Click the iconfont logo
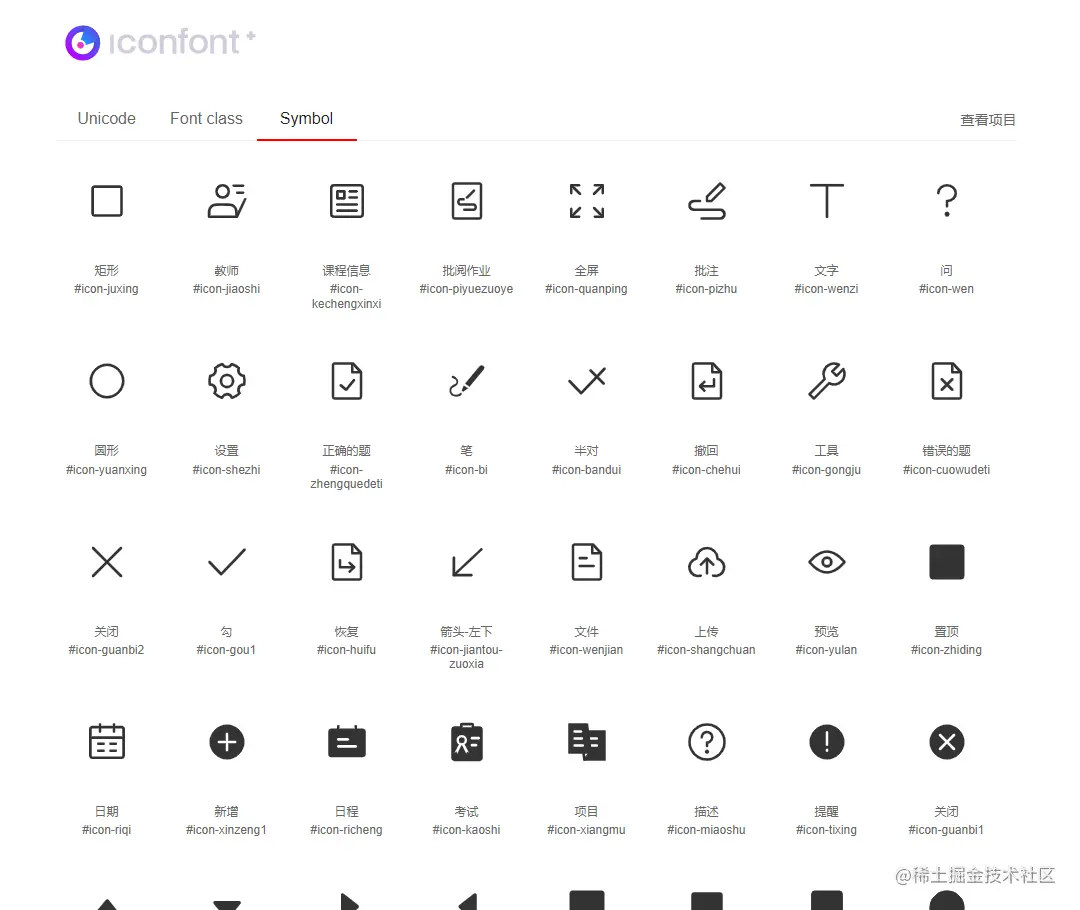This screenshot has width=1080, height=910. [x=160, y=43]
